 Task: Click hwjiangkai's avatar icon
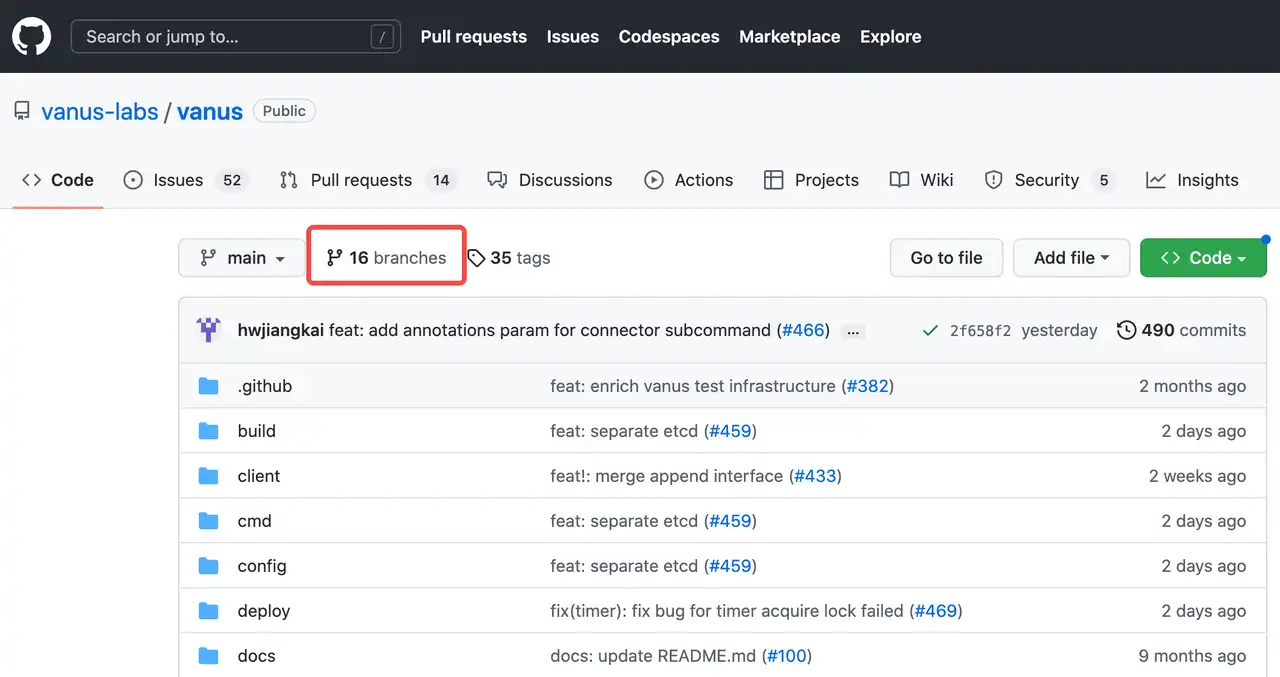point(209,330)
